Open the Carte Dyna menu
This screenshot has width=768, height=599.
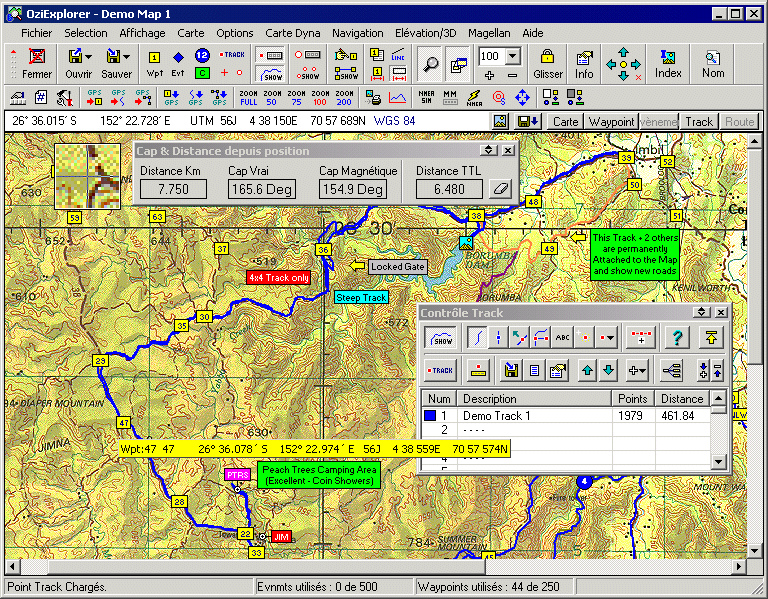(x=292, y=33)
